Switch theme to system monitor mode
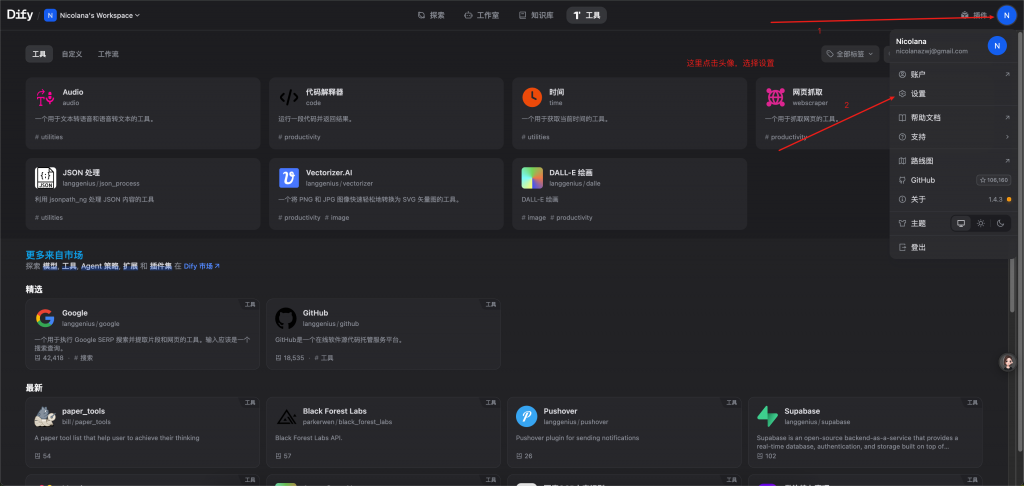 point(961,223)
